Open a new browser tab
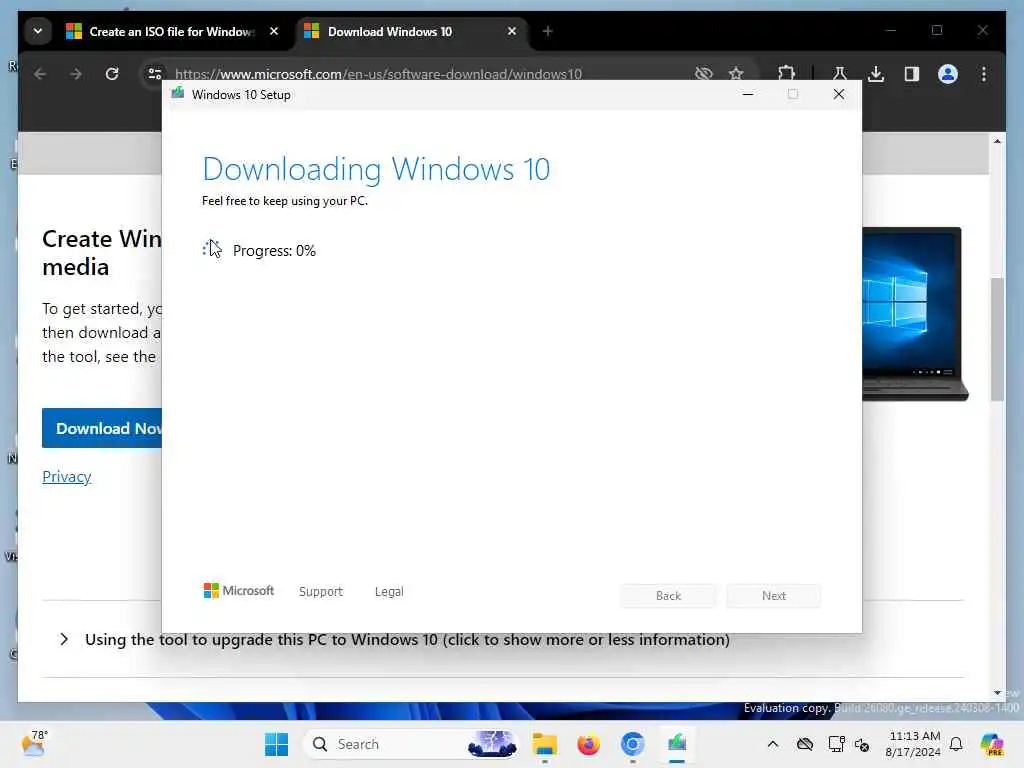The image size is (1024, 768). [547, 31]
